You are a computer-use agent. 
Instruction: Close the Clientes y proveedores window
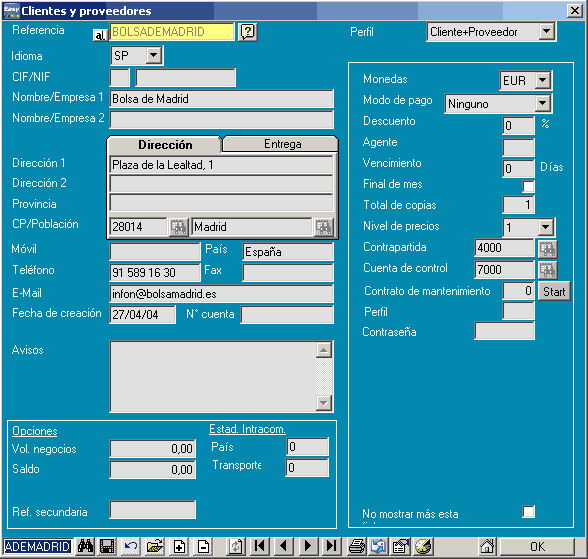[575, 10]
